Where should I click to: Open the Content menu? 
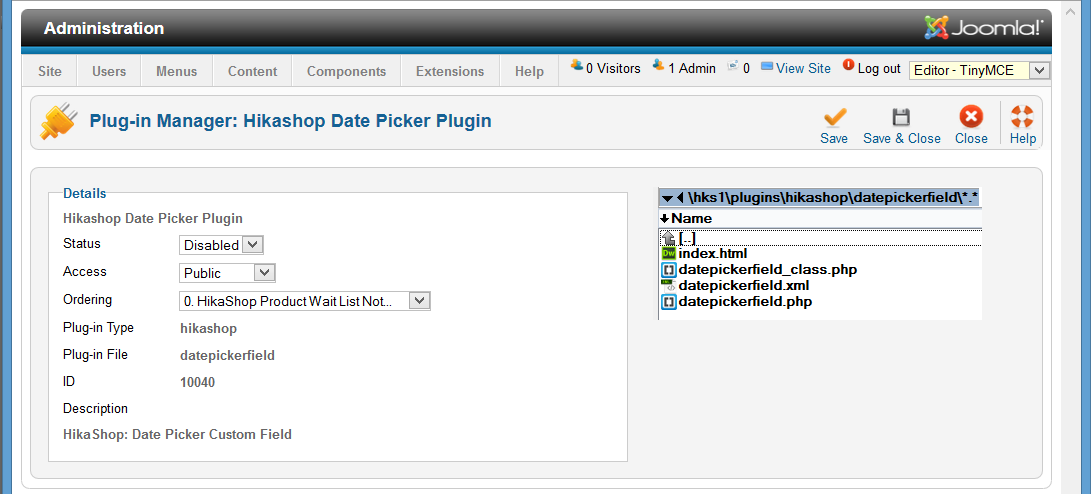click(x=253, y=71)
